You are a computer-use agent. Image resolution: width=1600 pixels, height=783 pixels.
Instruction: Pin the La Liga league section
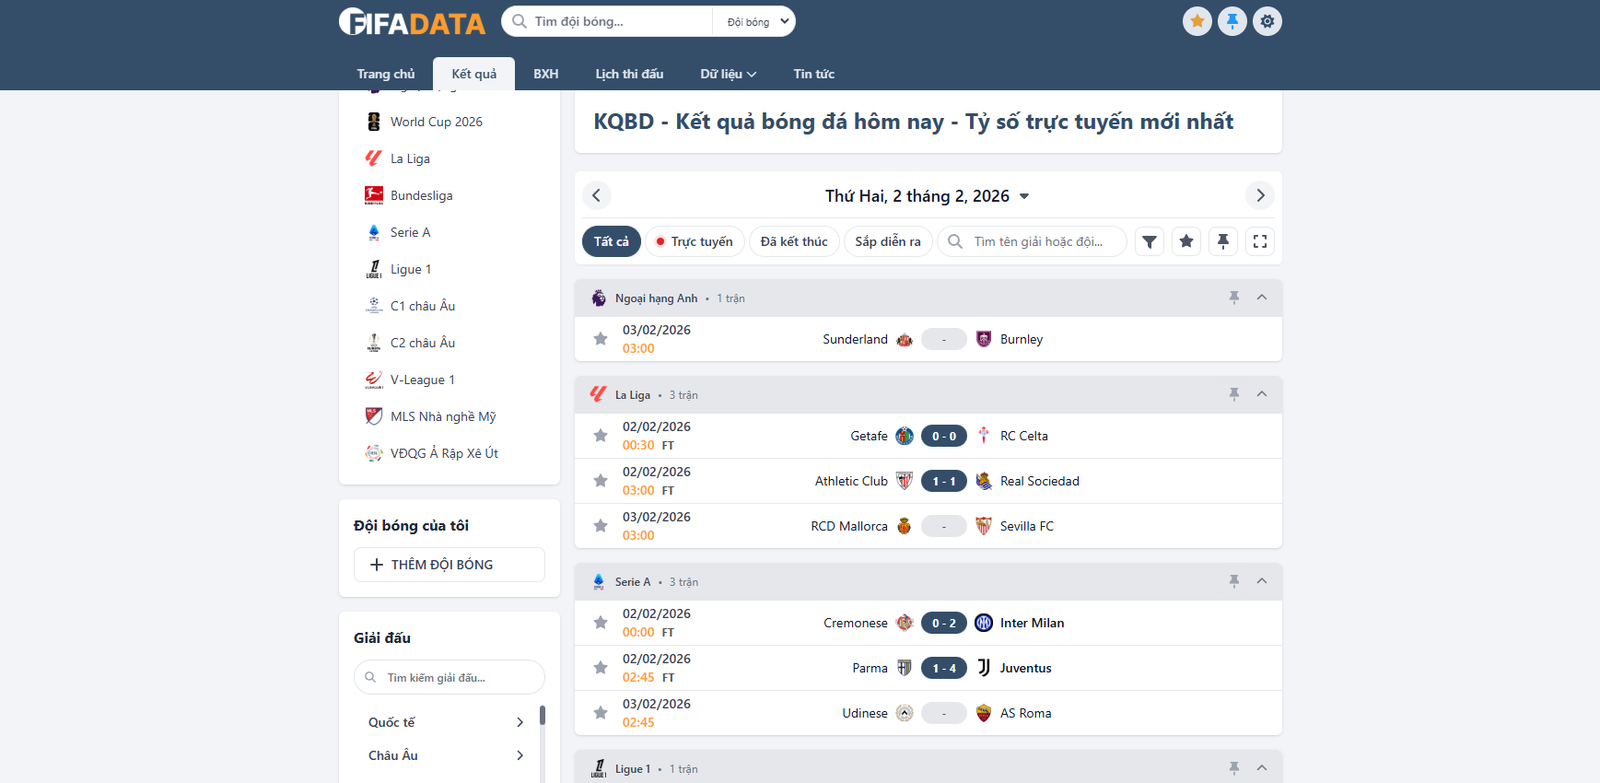[x=1234, y=394]
